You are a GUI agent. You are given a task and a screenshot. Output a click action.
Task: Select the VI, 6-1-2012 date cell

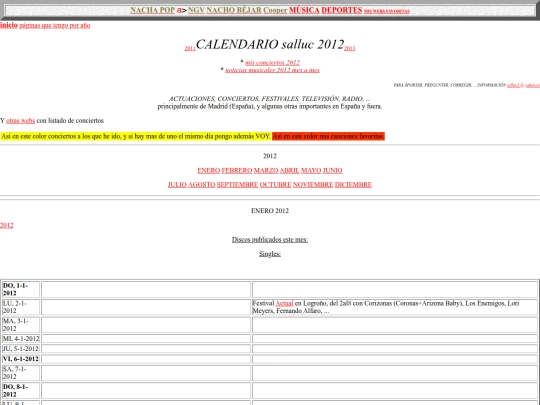[x=21, y=359]
